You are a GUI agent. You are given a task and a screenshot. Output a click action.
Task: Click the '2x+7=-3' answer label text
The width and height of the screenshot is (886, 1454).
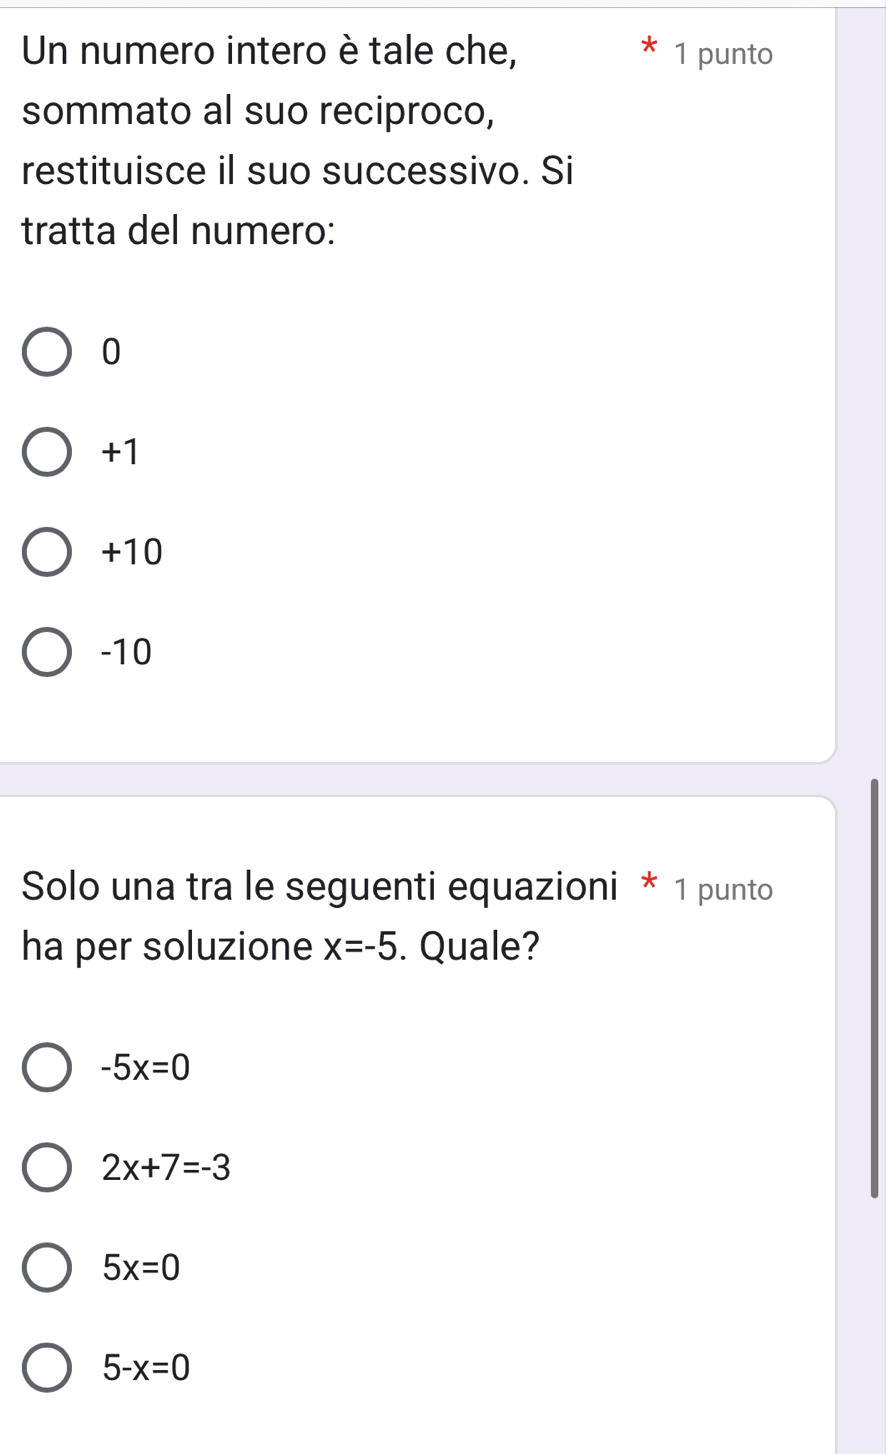click(166, 1168)
